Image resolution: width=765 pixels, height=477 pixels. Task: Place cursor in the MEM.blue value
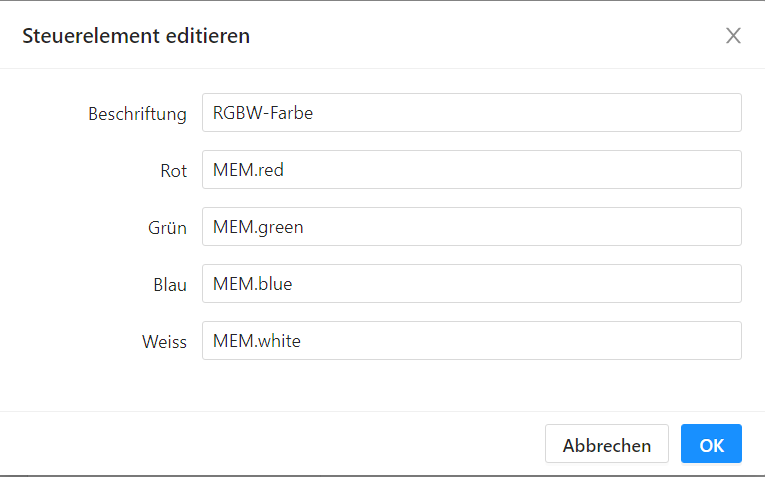pyautogui.click(x=252, y=284)
